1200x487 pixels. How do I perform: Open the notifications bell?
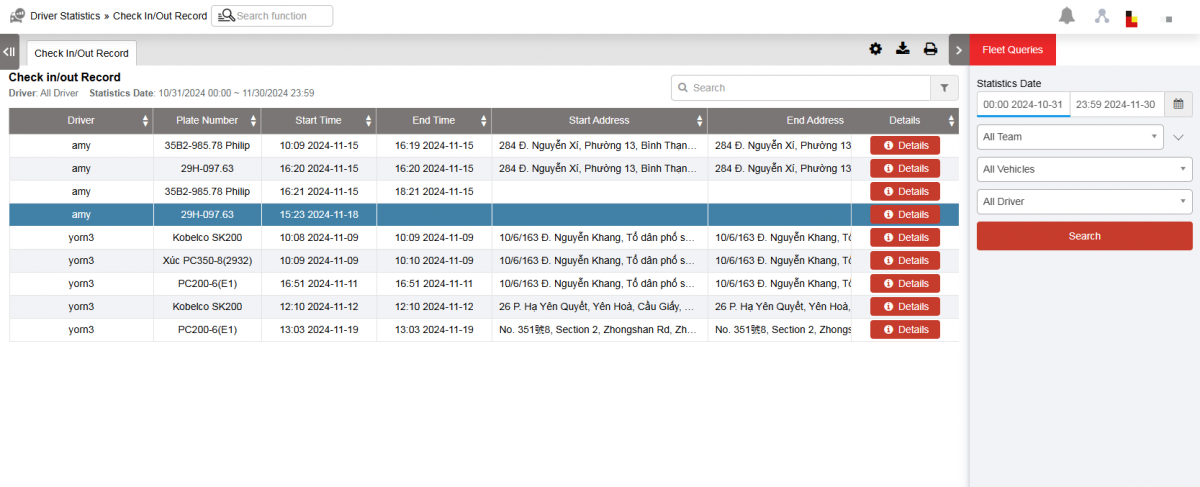tap(1067, 16)
